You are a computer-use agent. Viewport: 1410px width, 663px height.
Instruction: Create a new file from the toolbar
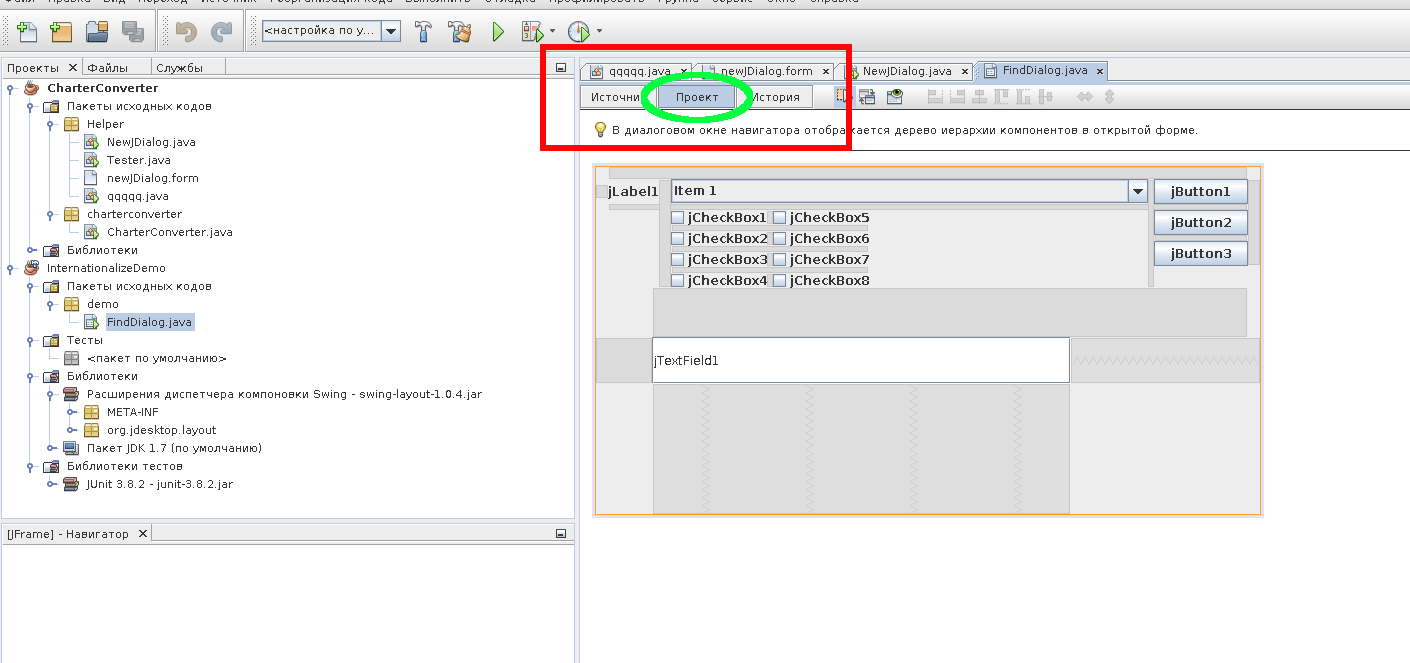(x=27, y=32)
